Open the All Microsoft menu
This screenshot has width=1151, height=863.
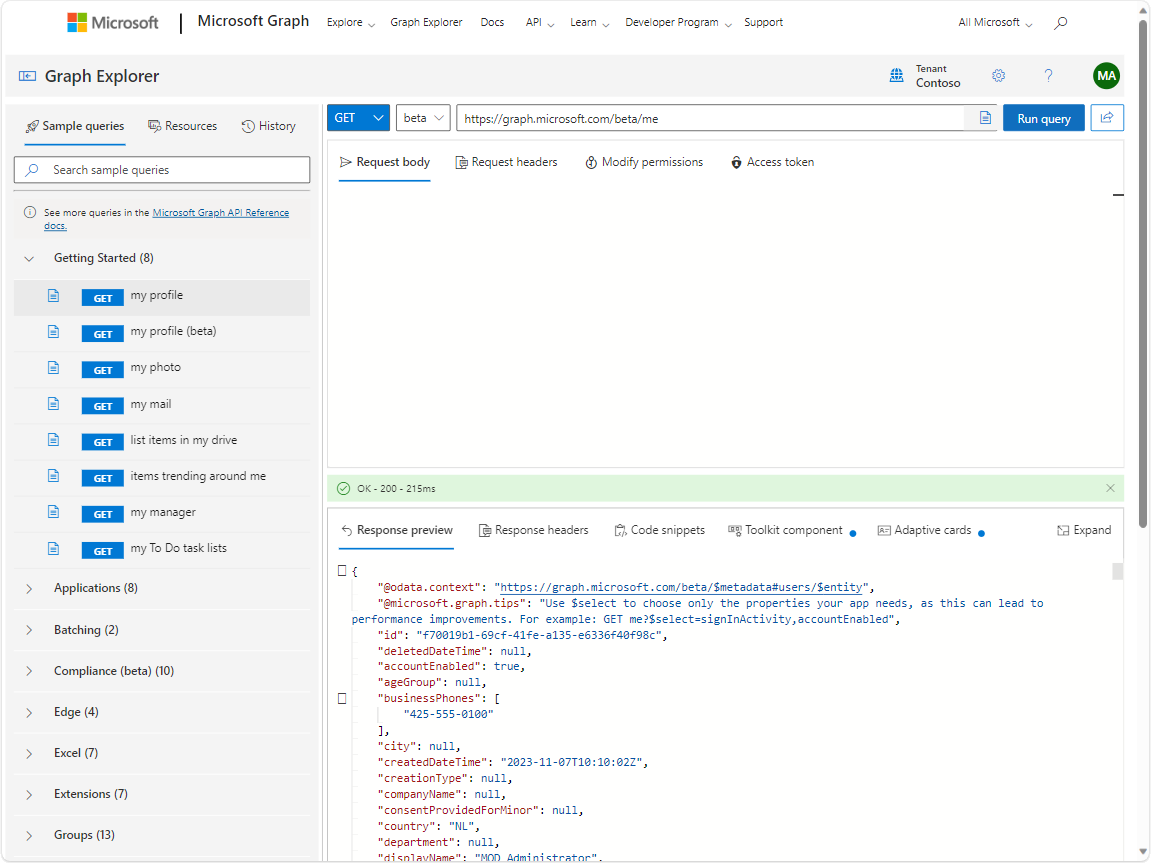[995, 23]
